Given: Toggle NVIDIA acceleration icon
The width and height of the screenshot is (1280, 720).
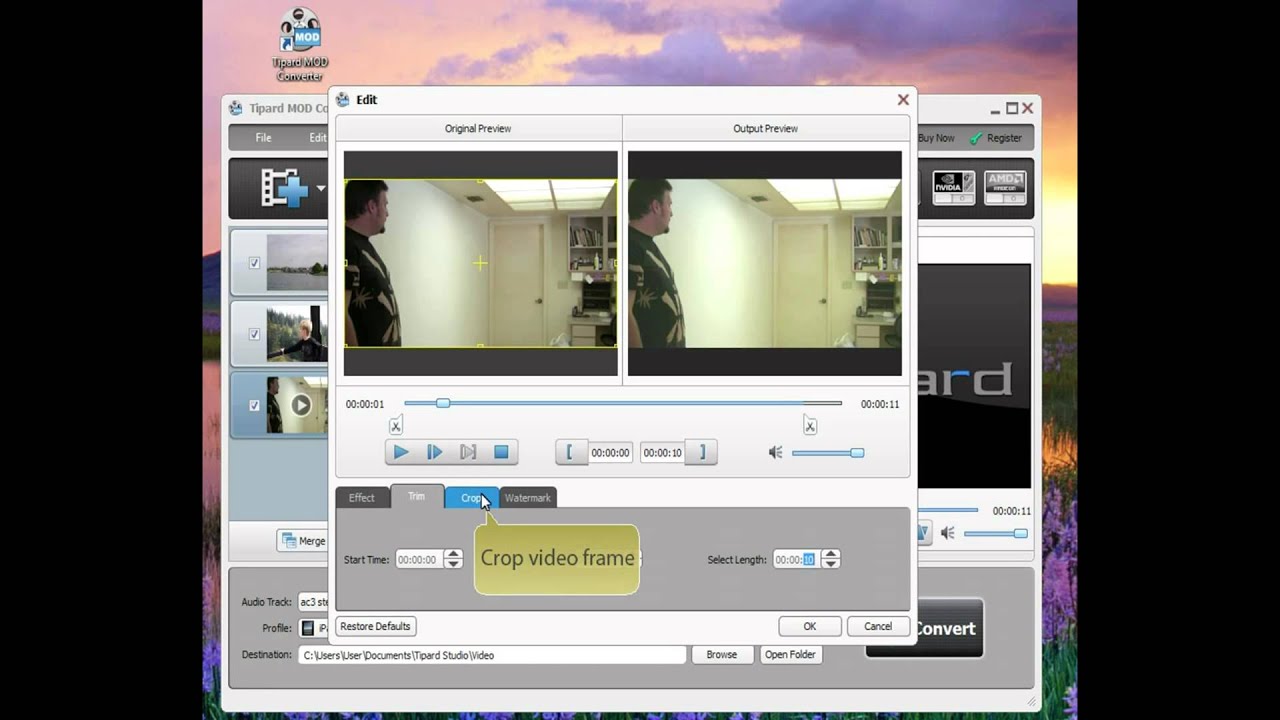Looking at the screenshot, I should click(x=954, y=187).
